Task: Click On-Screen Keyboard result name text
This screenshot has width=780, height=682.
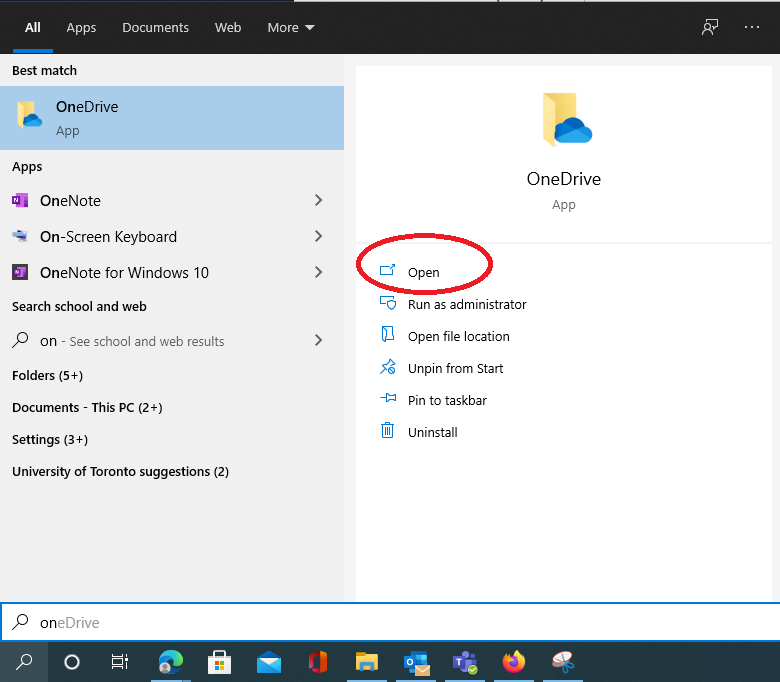Action: pos(108,237)
